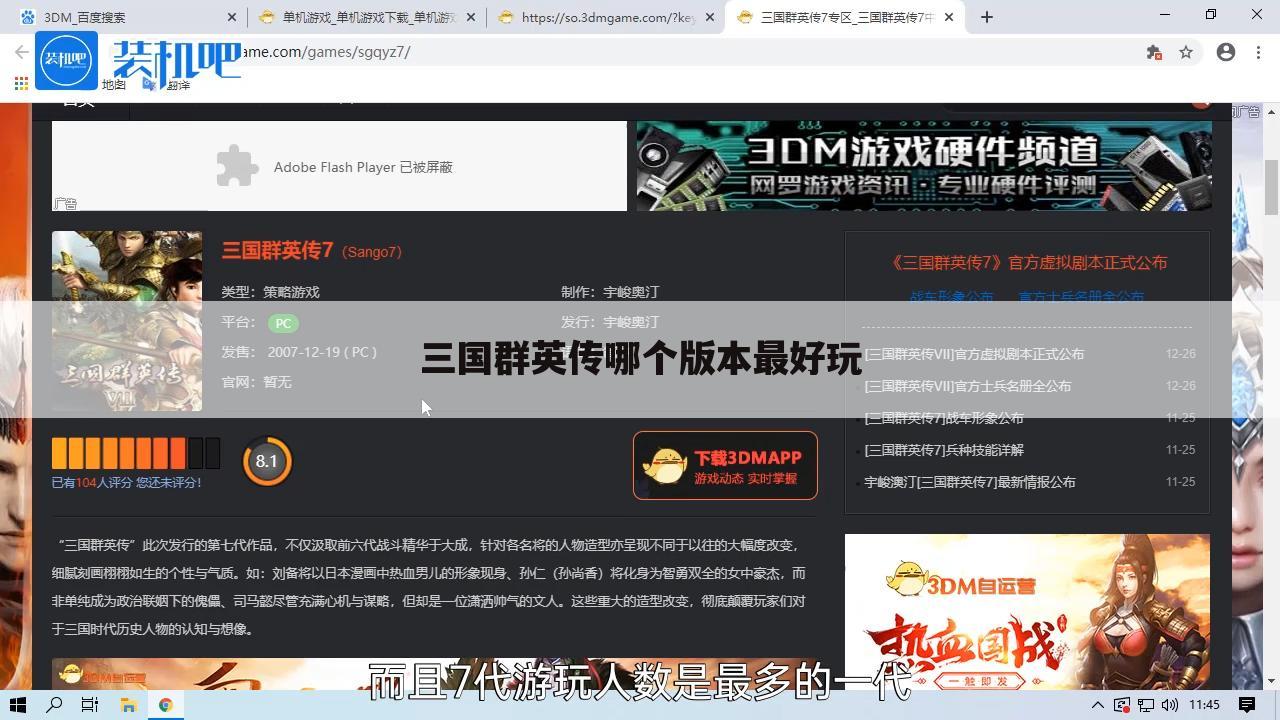1280x720 pixels.
Task: Click the 三国群英传7 game cover image
Action: pos(127,321)
